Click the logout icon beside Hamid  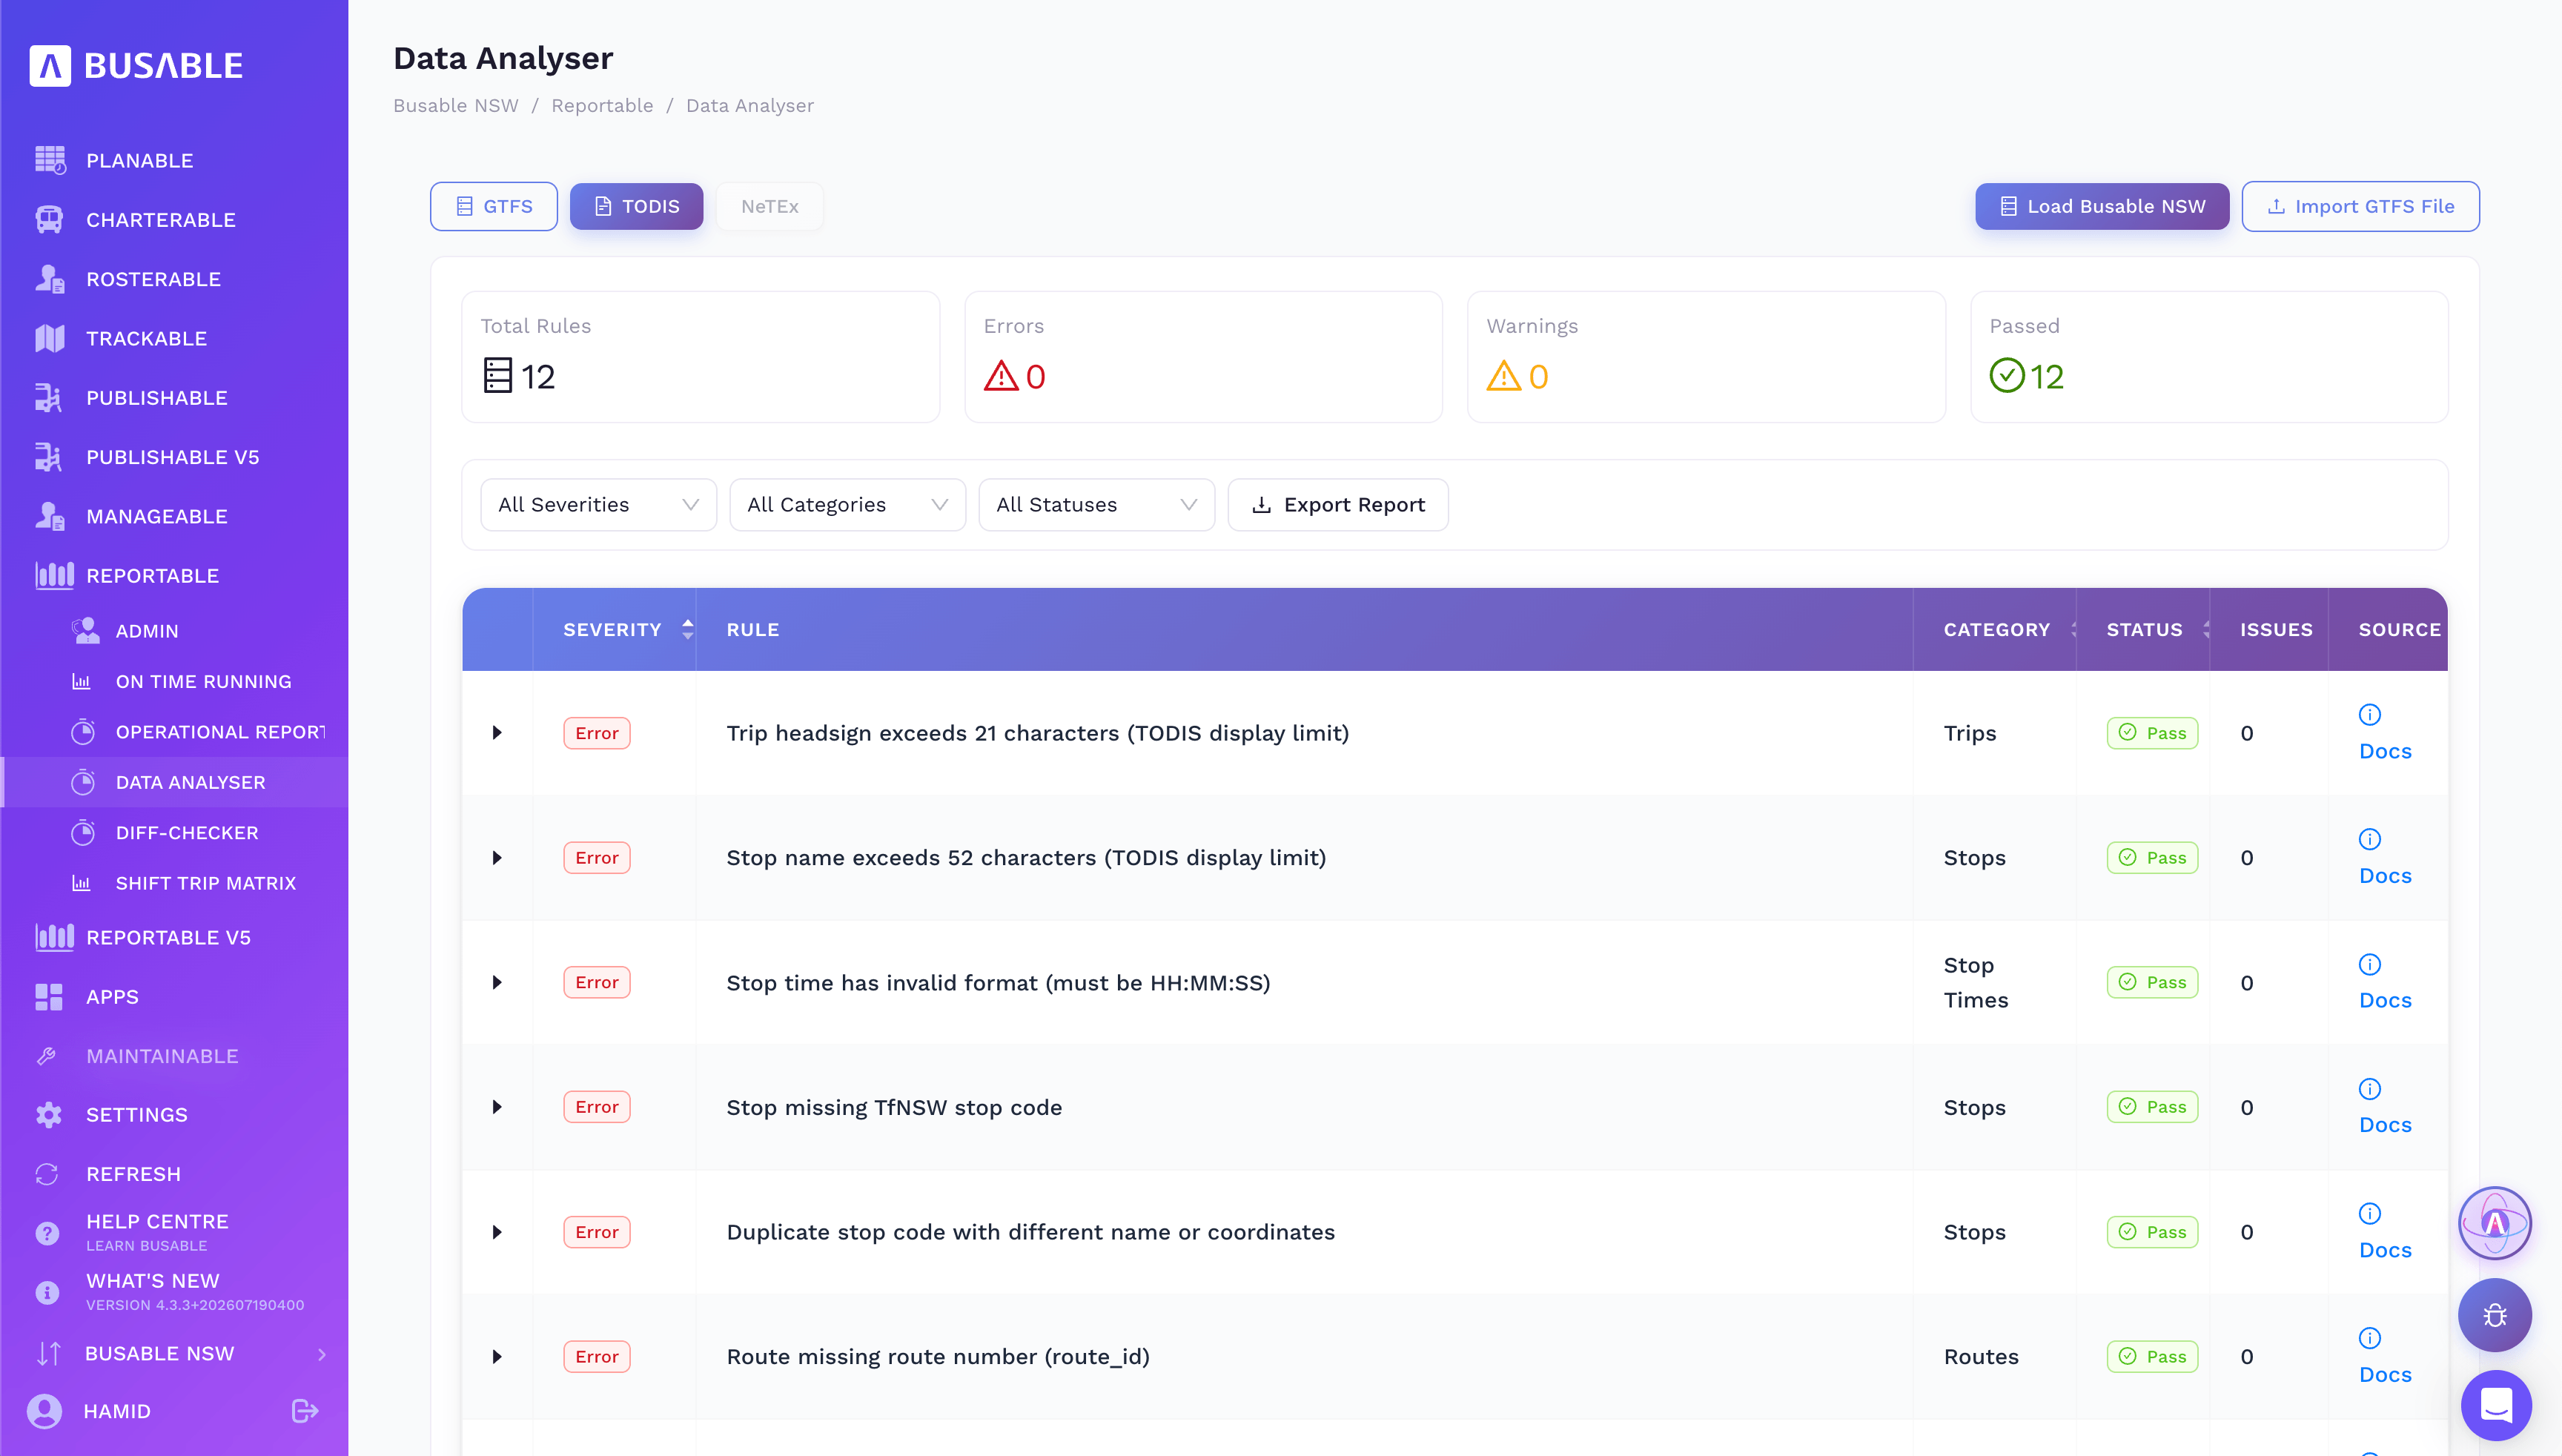(305, 1411)
